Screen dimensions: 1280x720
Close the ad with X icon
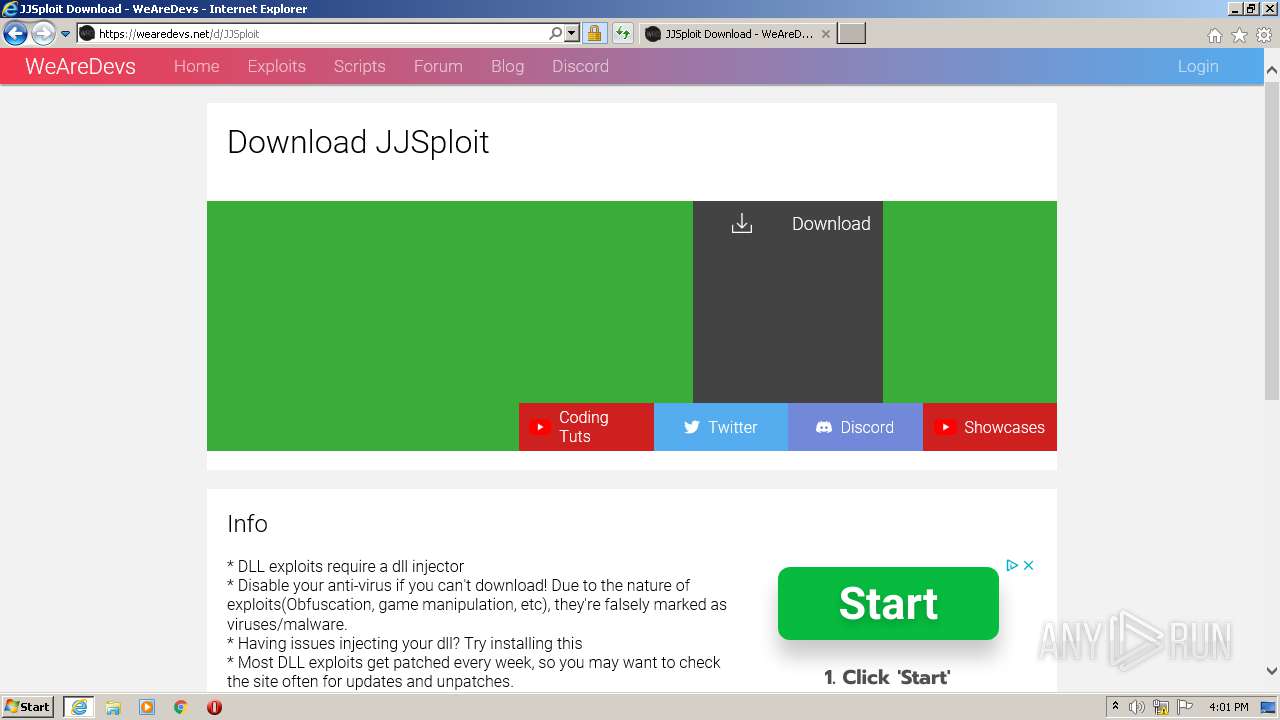(x=1028, y=566)
